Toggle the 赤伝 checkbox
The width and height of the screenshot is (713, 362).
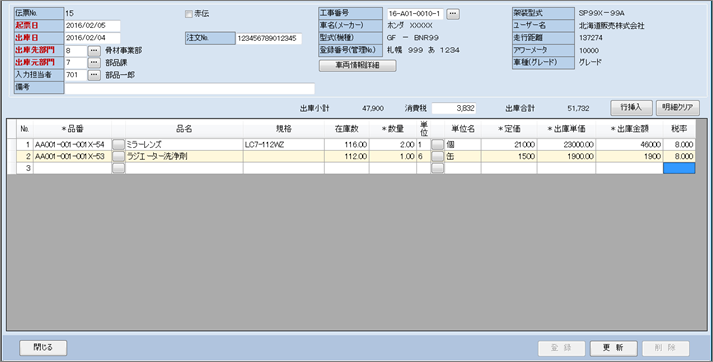tap(189, 14)
